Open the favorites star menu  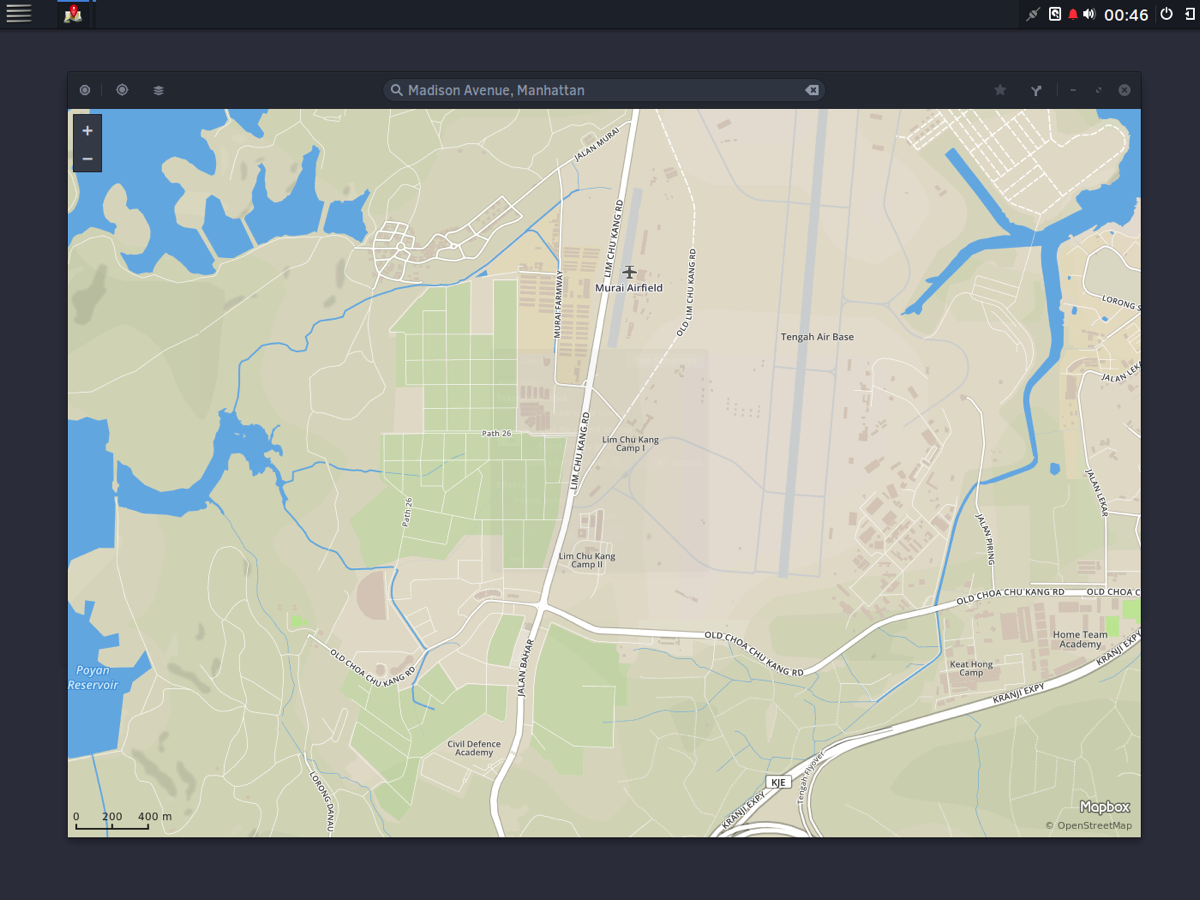[1000, 90]
